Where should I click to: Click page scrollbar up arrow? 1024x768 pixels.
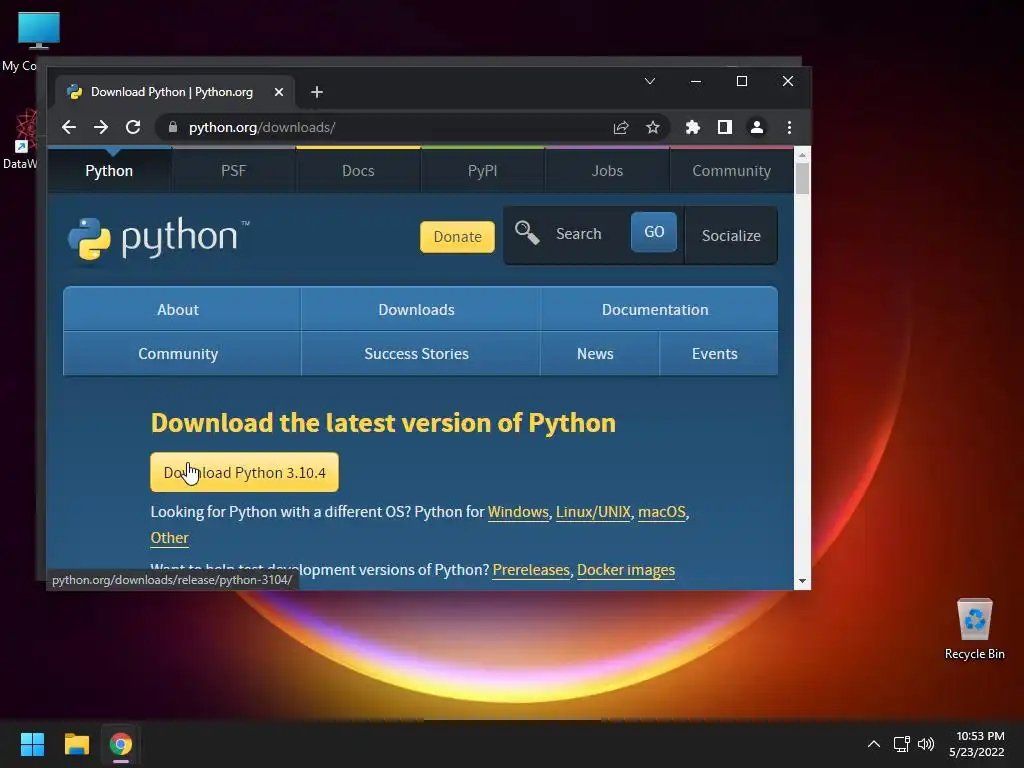(802, 155)
